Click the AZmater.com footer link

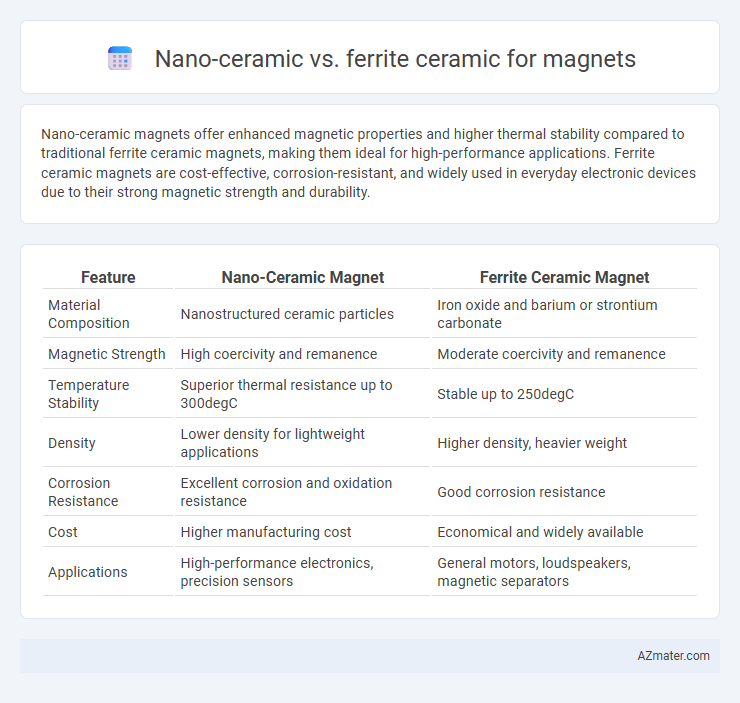tap(673, 655)
